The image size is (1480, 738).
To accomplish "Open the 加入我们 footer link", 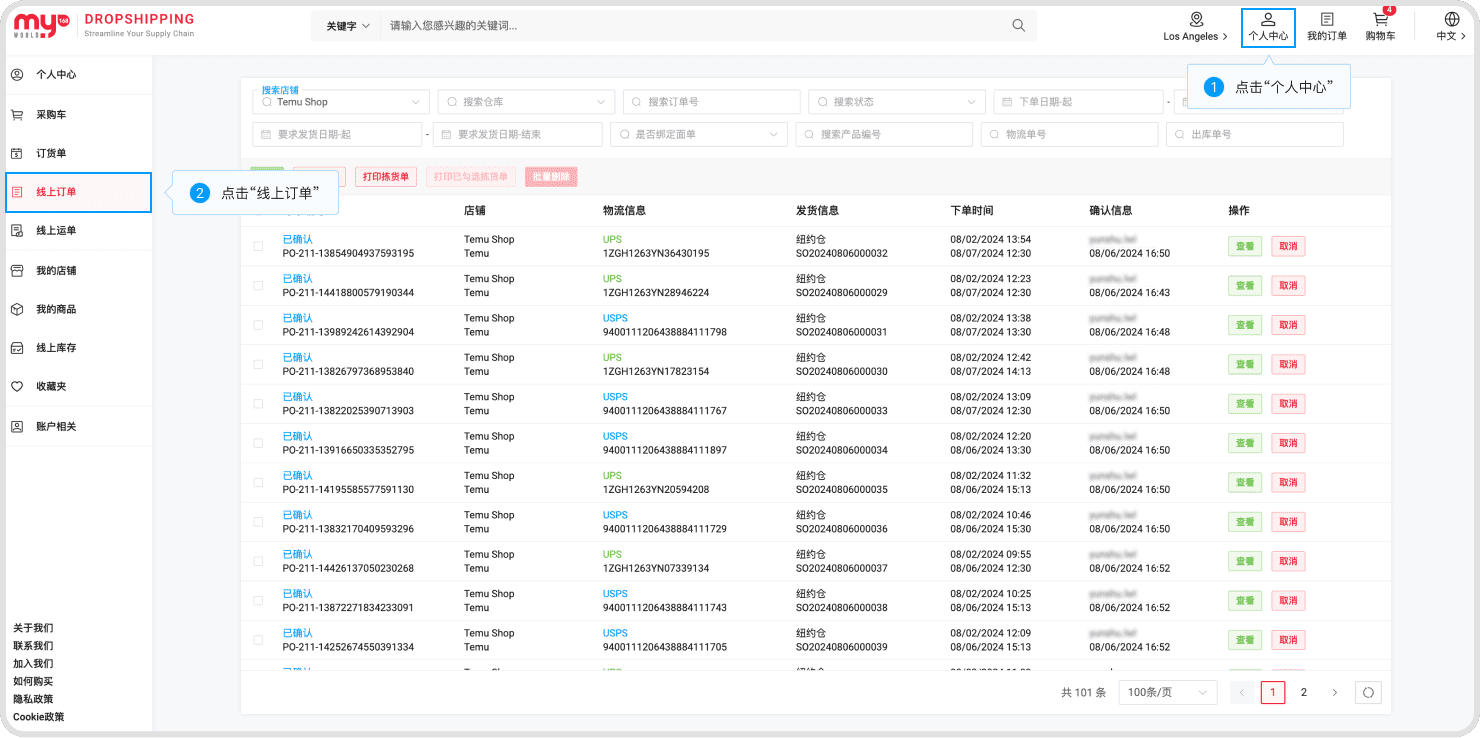I will pyautogui.click(x=33, y=664).
